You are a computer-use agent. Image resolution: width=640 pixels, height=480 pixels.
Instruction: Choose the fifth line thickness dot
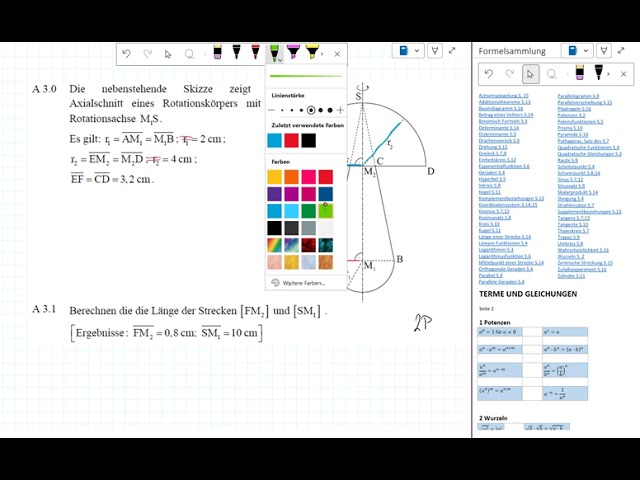pos(320,110)
